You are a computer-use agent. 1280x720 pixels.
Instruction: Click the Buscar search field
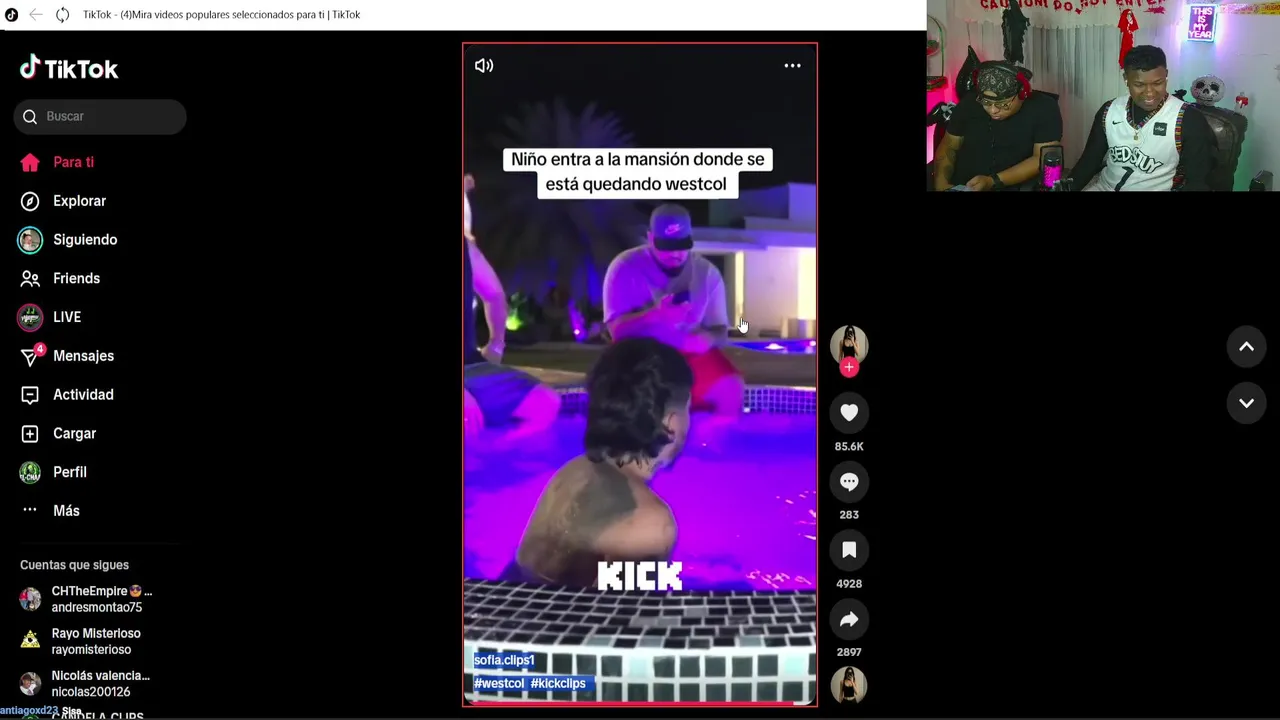[x=100, y=116]
